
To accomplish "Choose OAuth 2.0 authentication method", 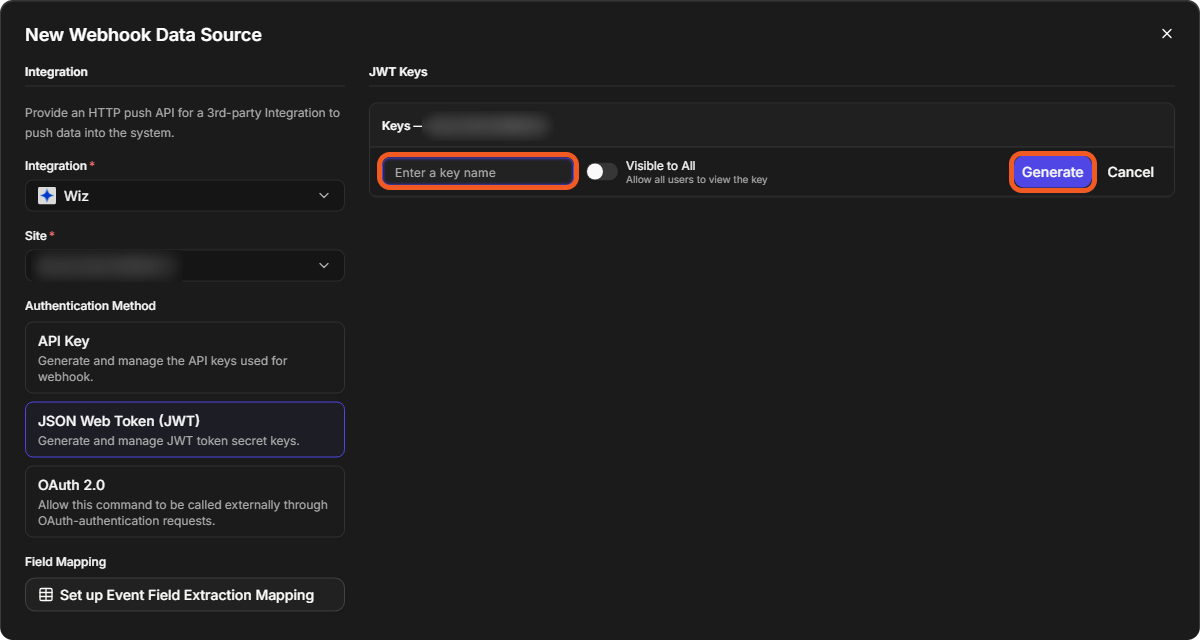I will tap(185, 501).
